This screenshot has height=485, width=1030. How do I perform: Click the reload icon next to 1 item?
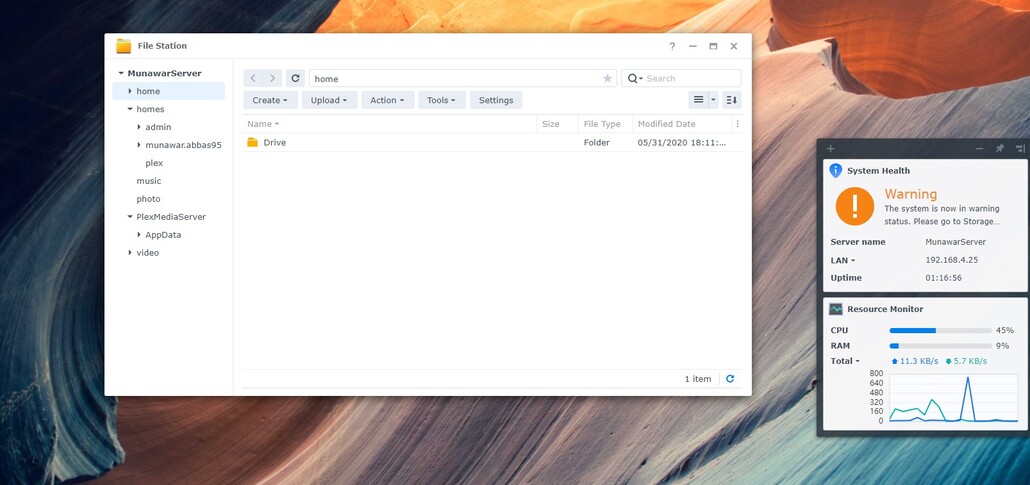(730, 379)
